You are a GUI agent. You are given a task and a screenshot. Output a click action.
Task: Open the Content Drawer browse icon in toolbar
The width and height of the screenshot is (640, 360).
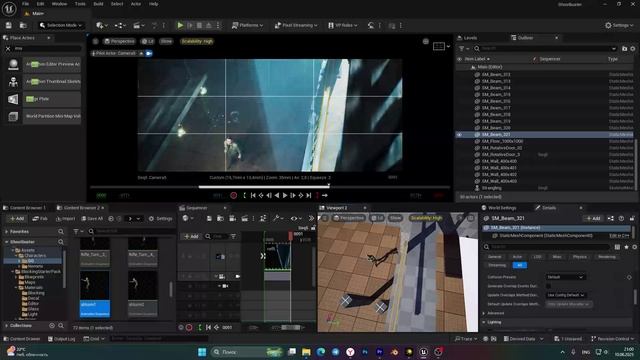click(x=23, y=25)
